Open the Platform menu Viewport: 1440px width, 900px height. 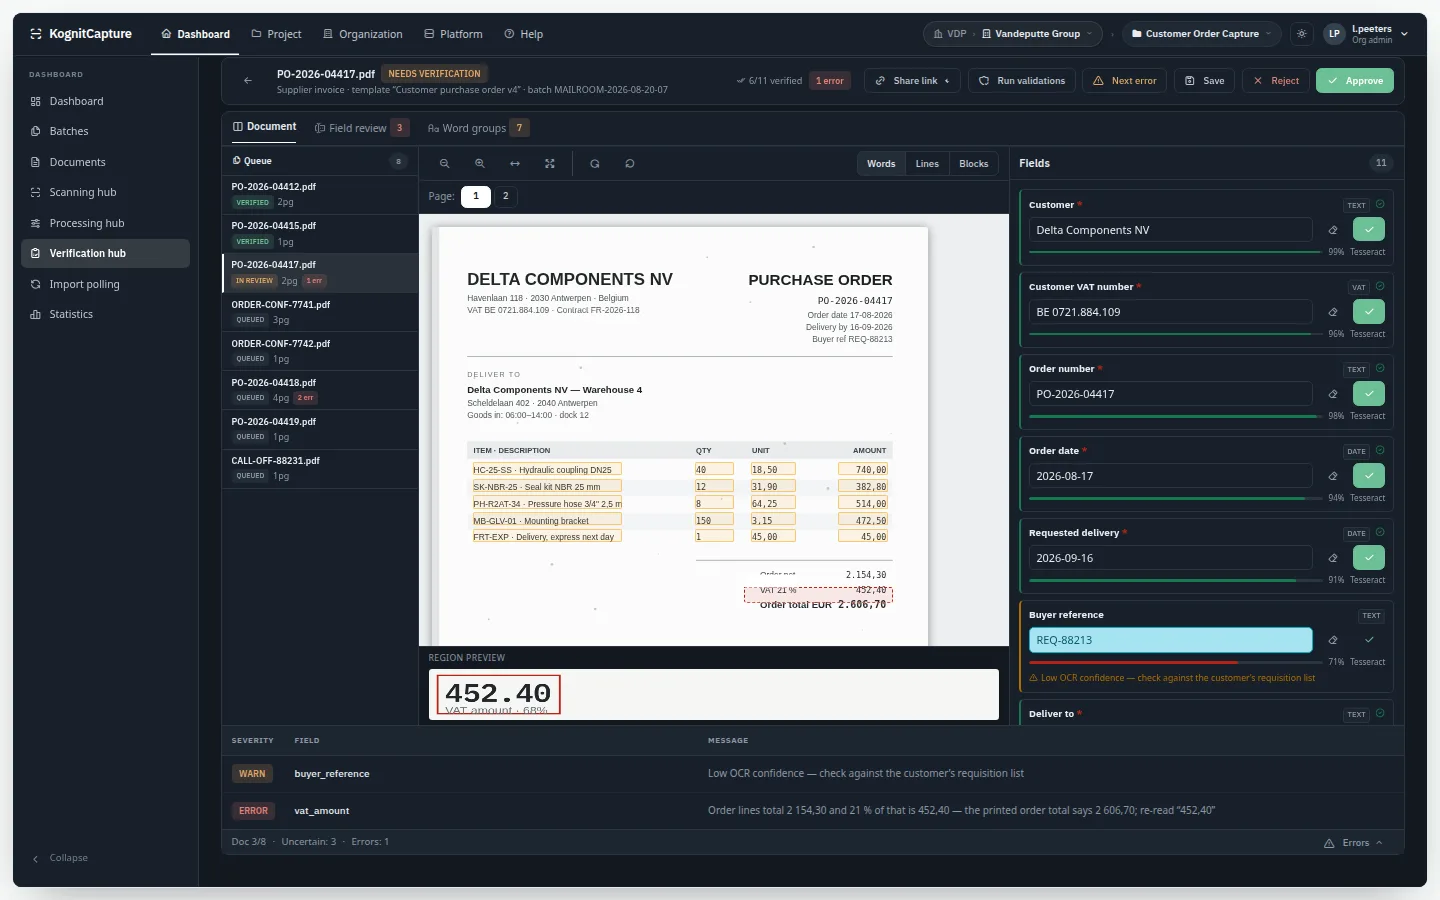pos(453,34)
